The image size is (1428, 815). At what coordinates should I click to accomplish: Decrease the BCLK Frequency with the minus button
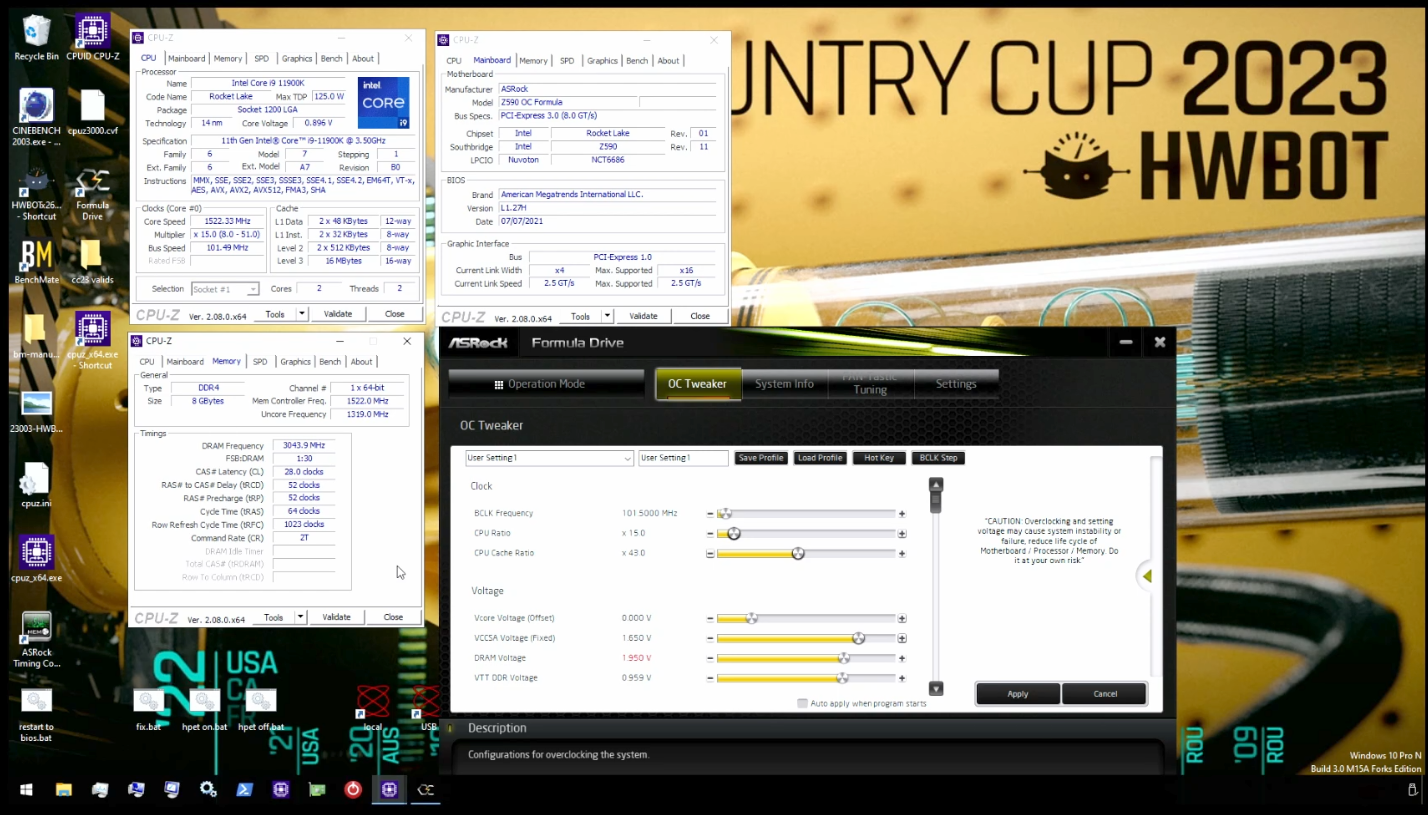click(x=711, y=514)
